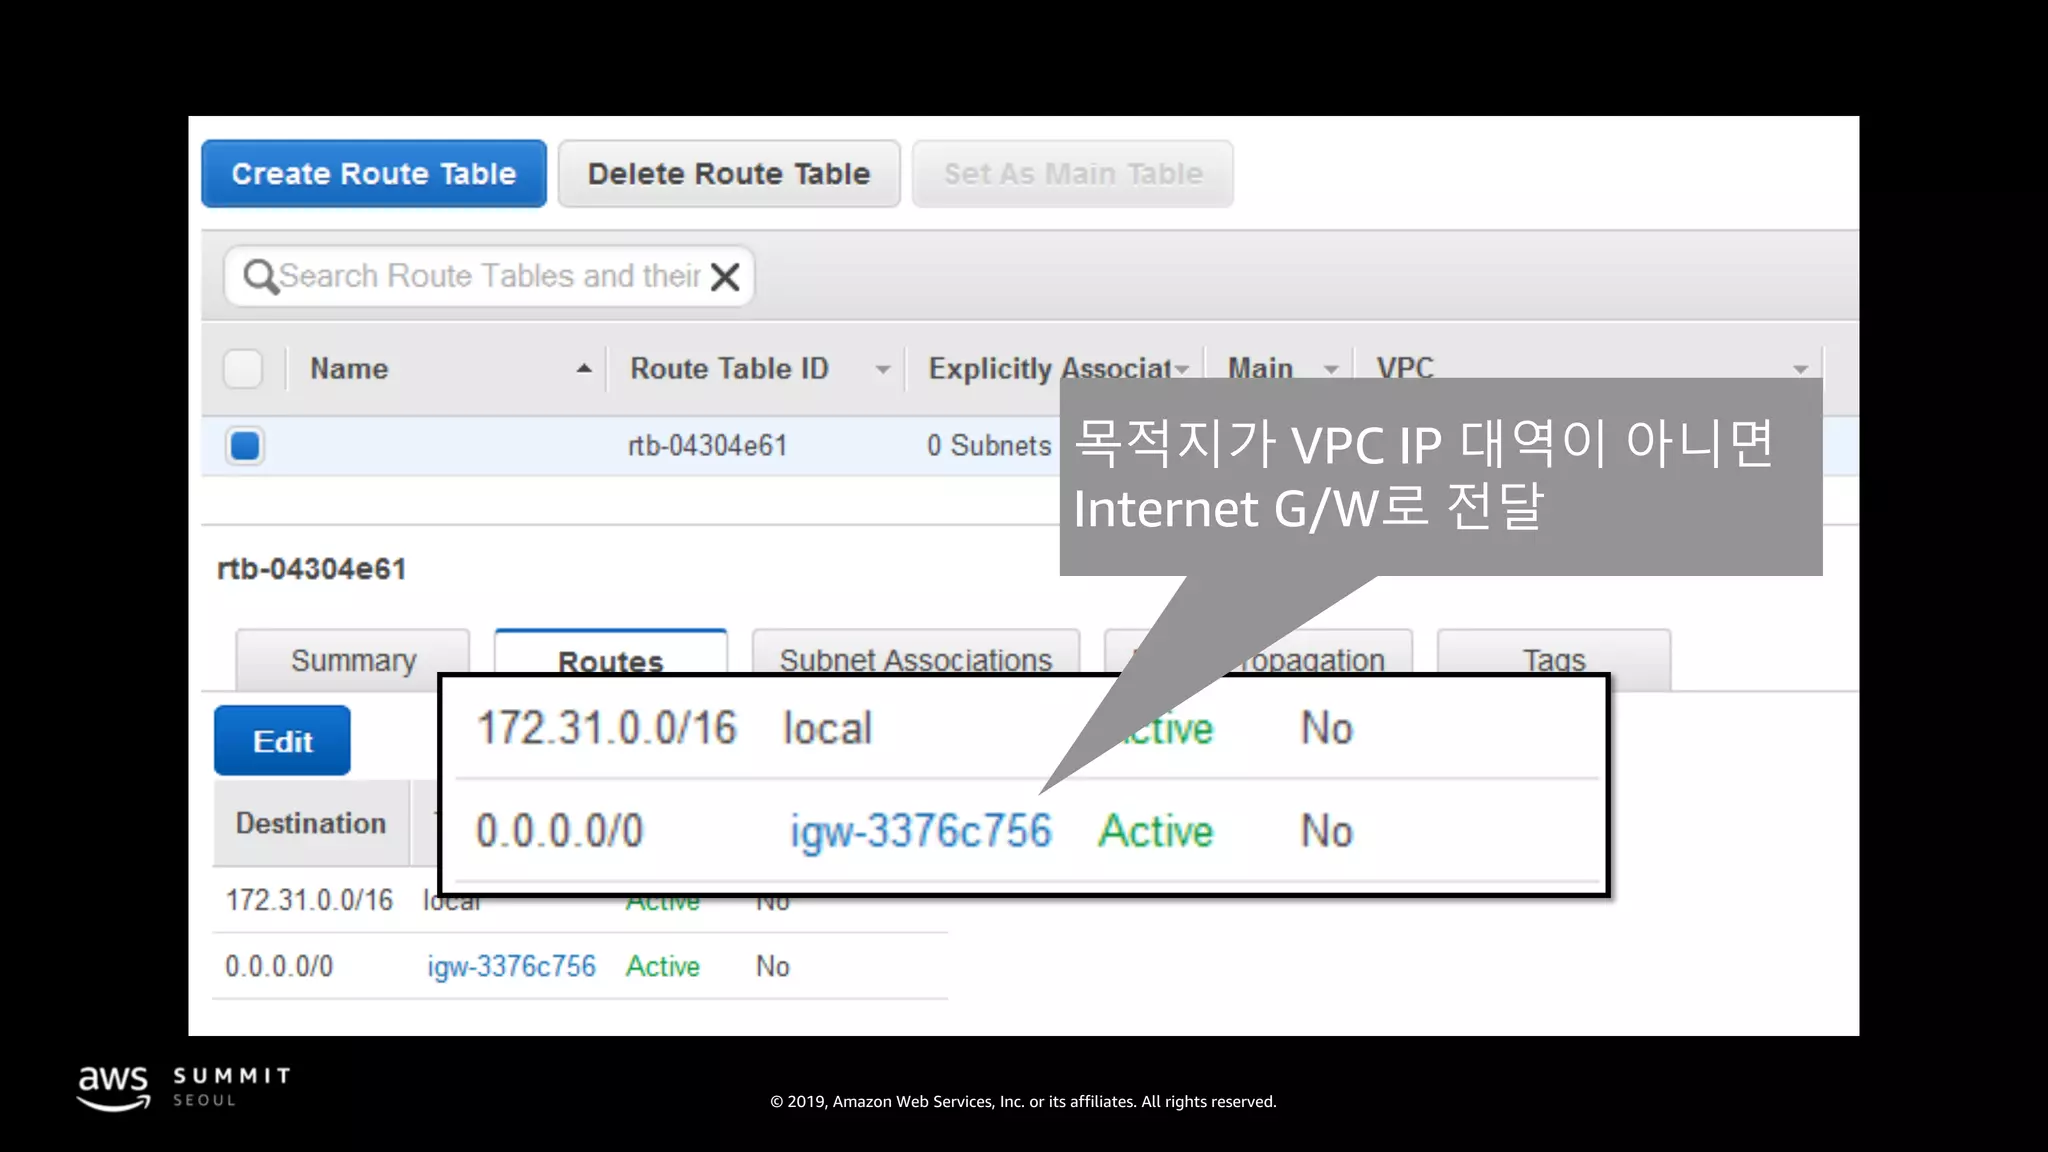Click the Destination column header
Screen dimensions: 2048x1152
point(311,823)
